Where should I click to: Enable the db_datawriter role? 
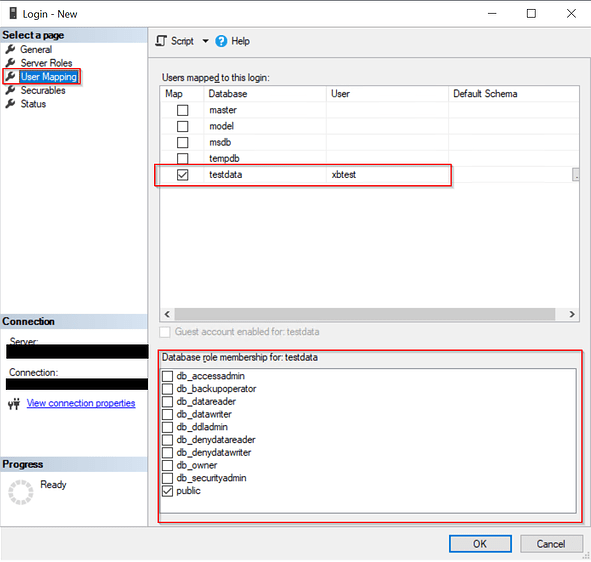167,415
